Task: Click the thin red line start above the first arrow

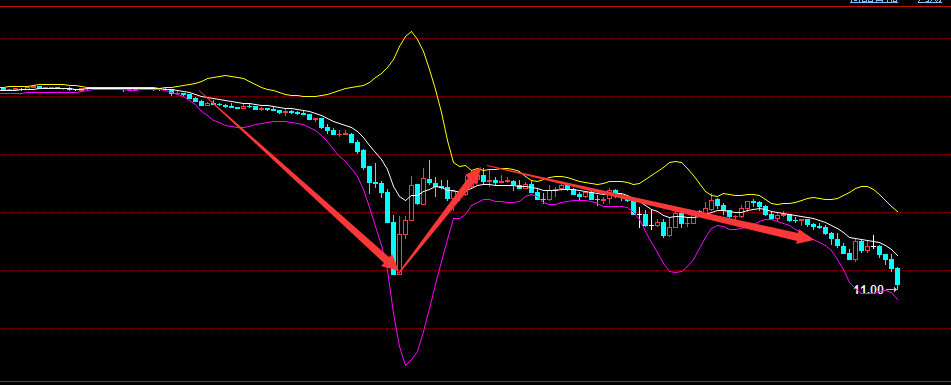Action: point(200,92)
